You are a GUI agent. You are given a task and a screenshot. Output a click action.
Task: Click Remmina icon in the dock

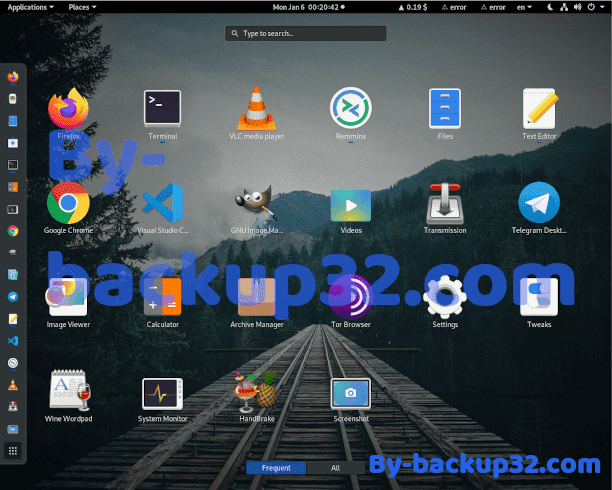pos(13,363)
